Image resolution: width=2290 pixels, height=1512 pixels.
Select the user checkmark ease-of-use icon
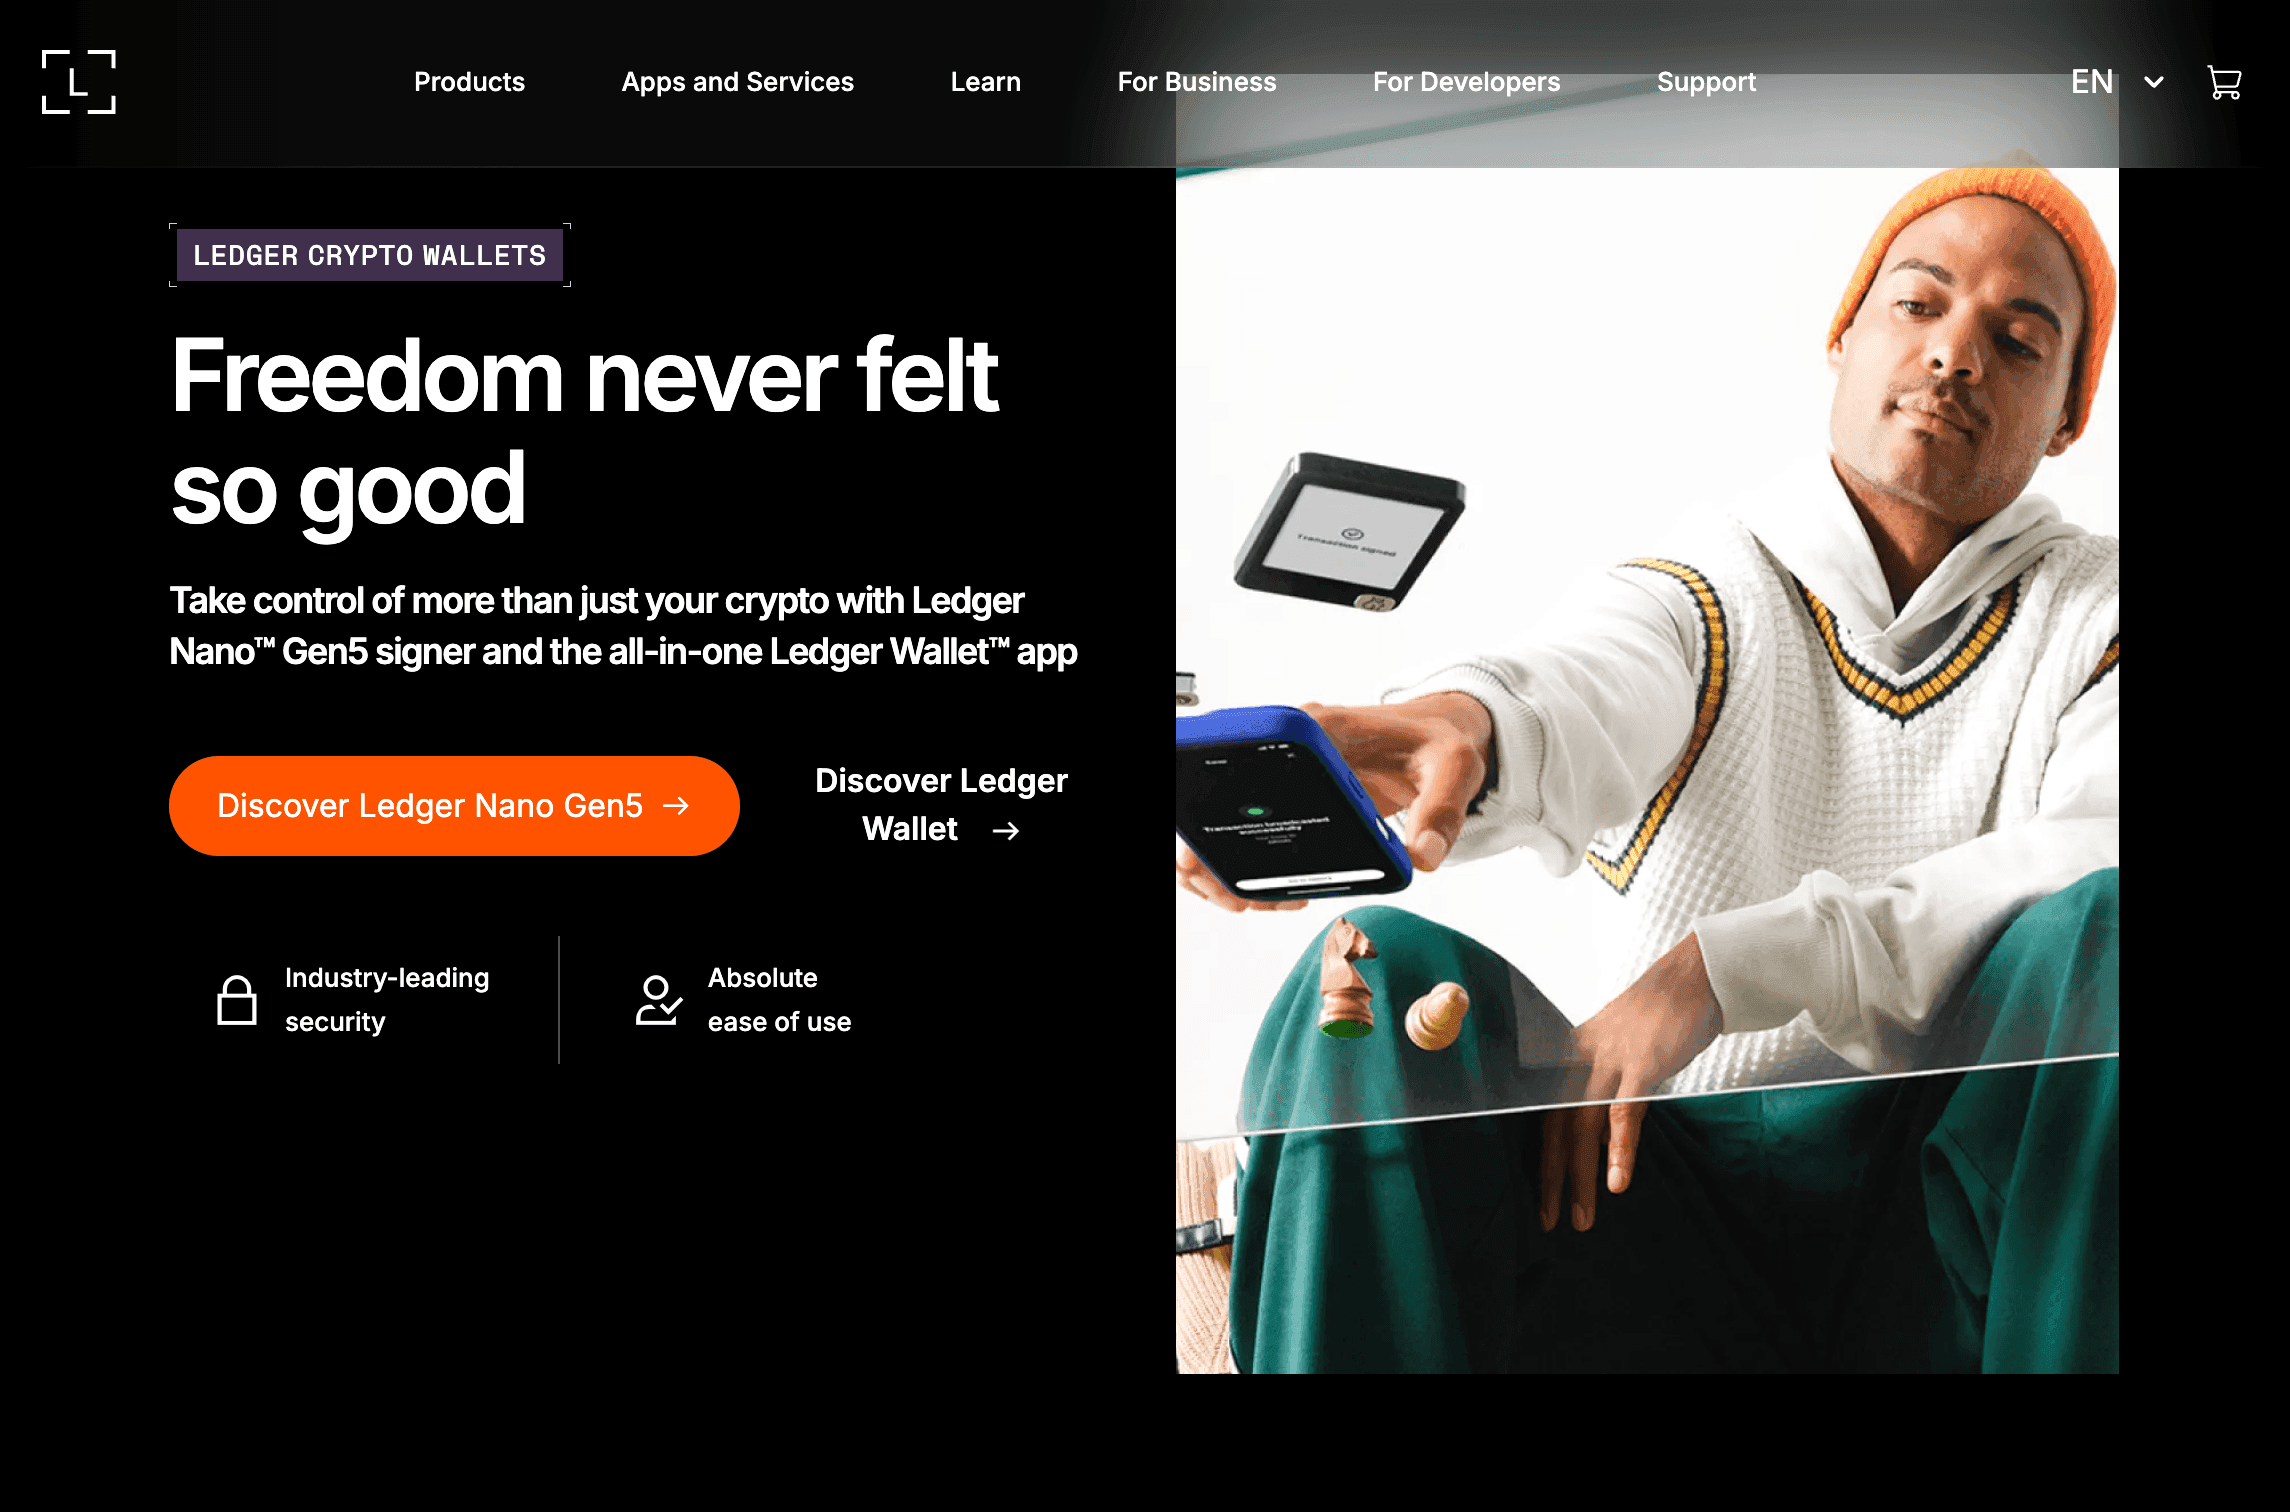point(659,1000)
